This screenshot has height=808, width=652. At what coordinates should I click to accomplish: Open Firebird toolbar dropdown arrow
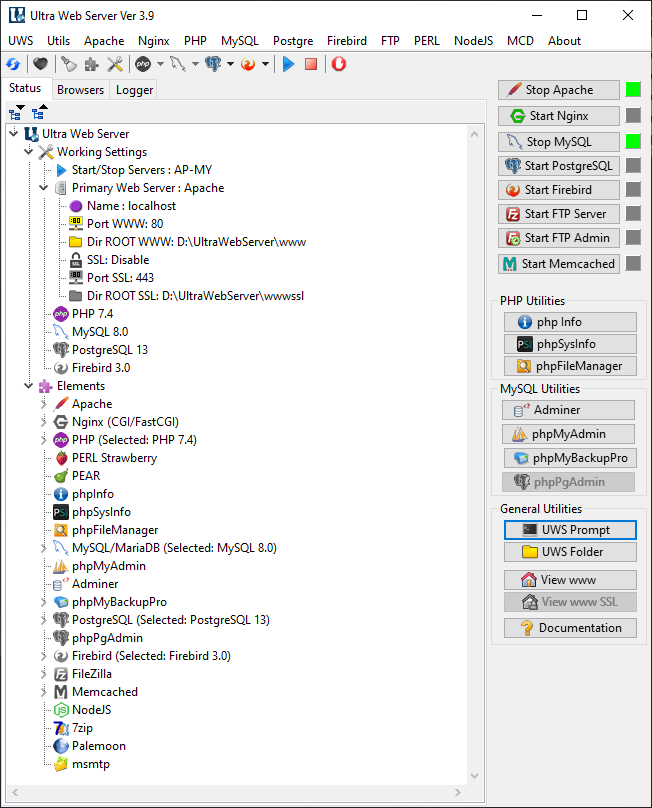(265, 64)
